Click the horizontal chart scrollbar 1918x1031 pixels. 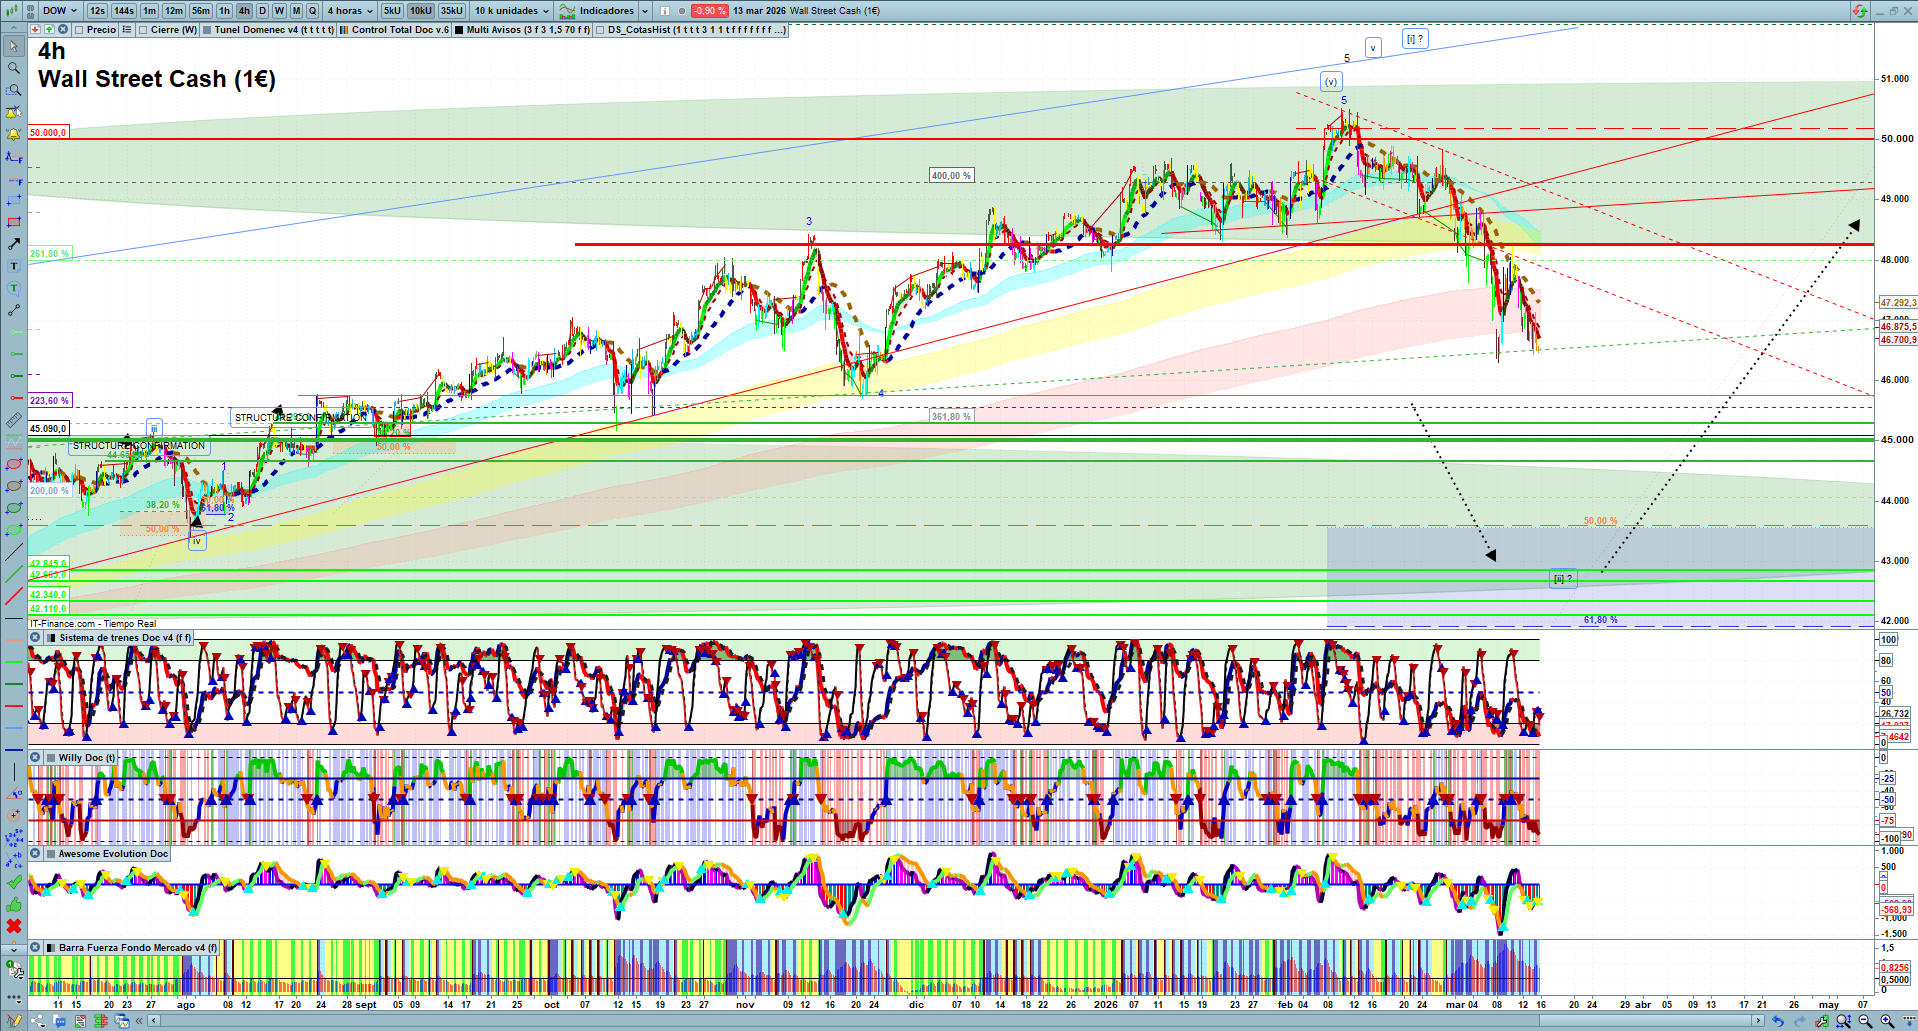coord(955,1021)
